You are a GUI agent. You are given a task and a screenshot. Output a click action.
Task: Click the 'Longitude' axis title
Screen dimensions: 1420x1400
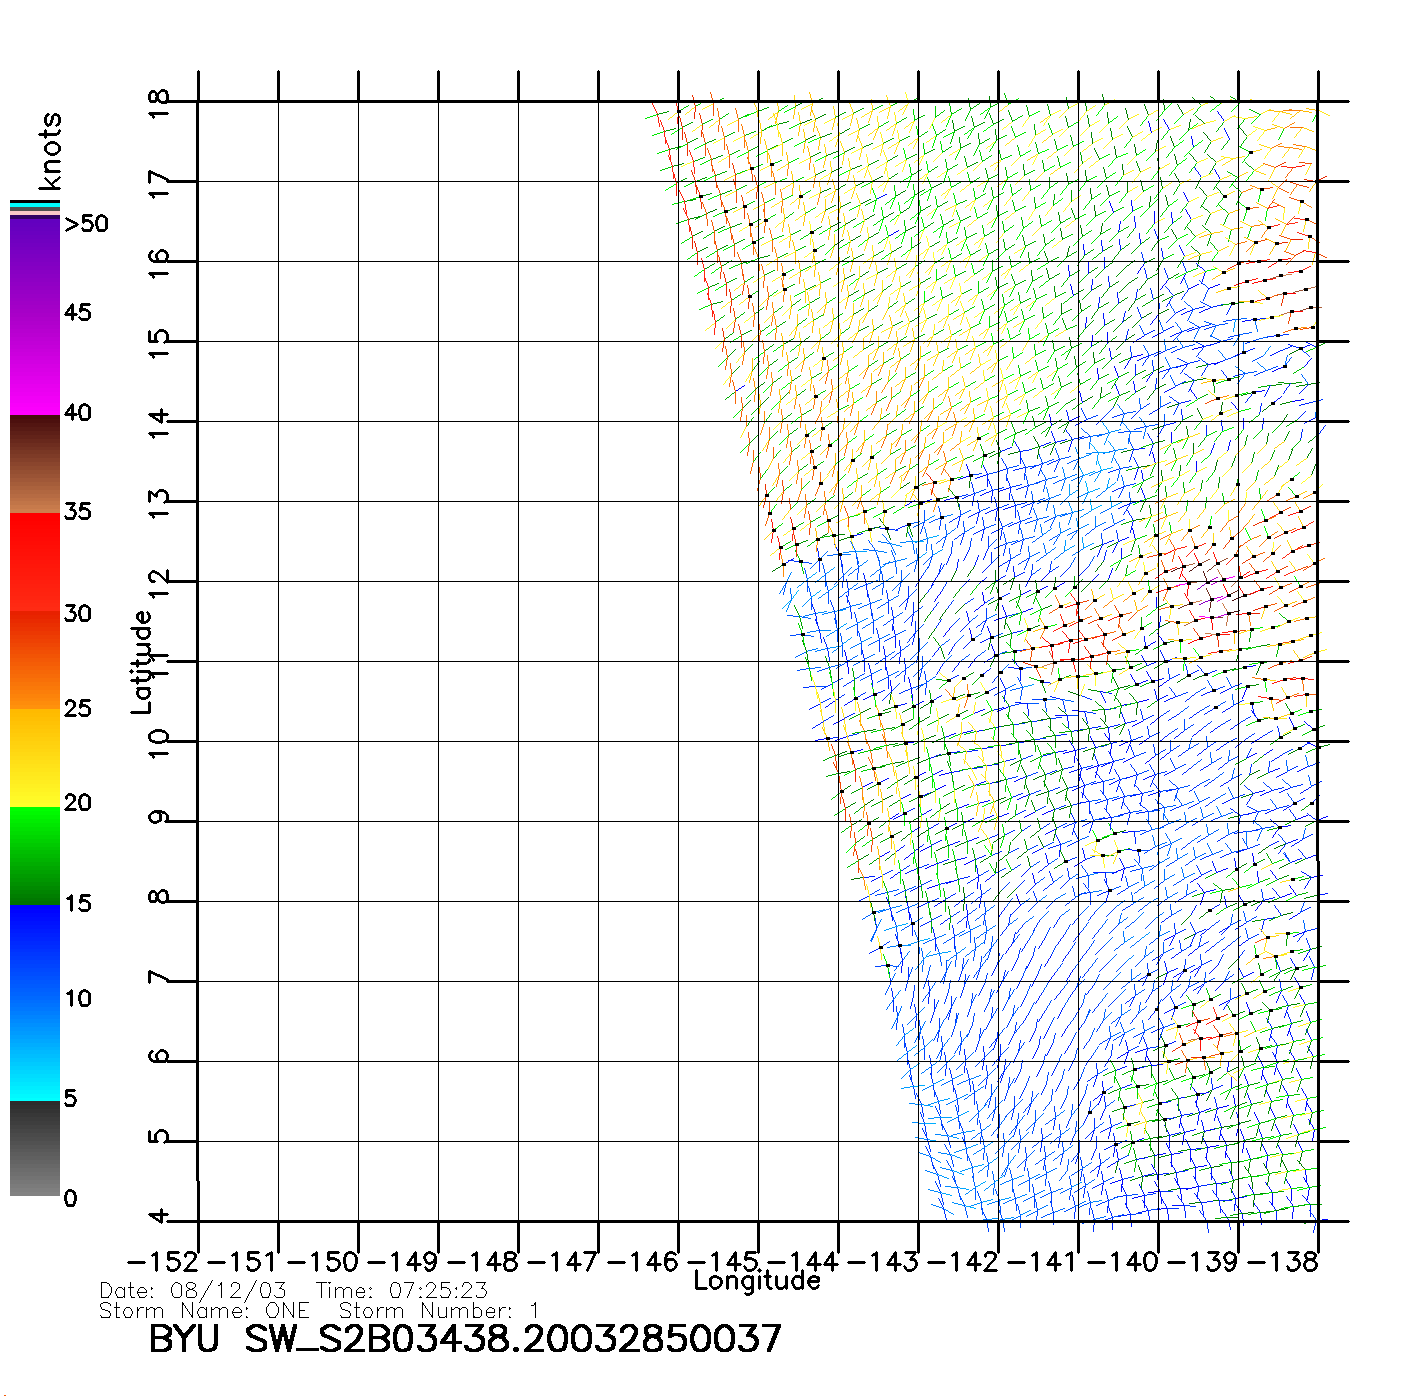coord(756,1281)
